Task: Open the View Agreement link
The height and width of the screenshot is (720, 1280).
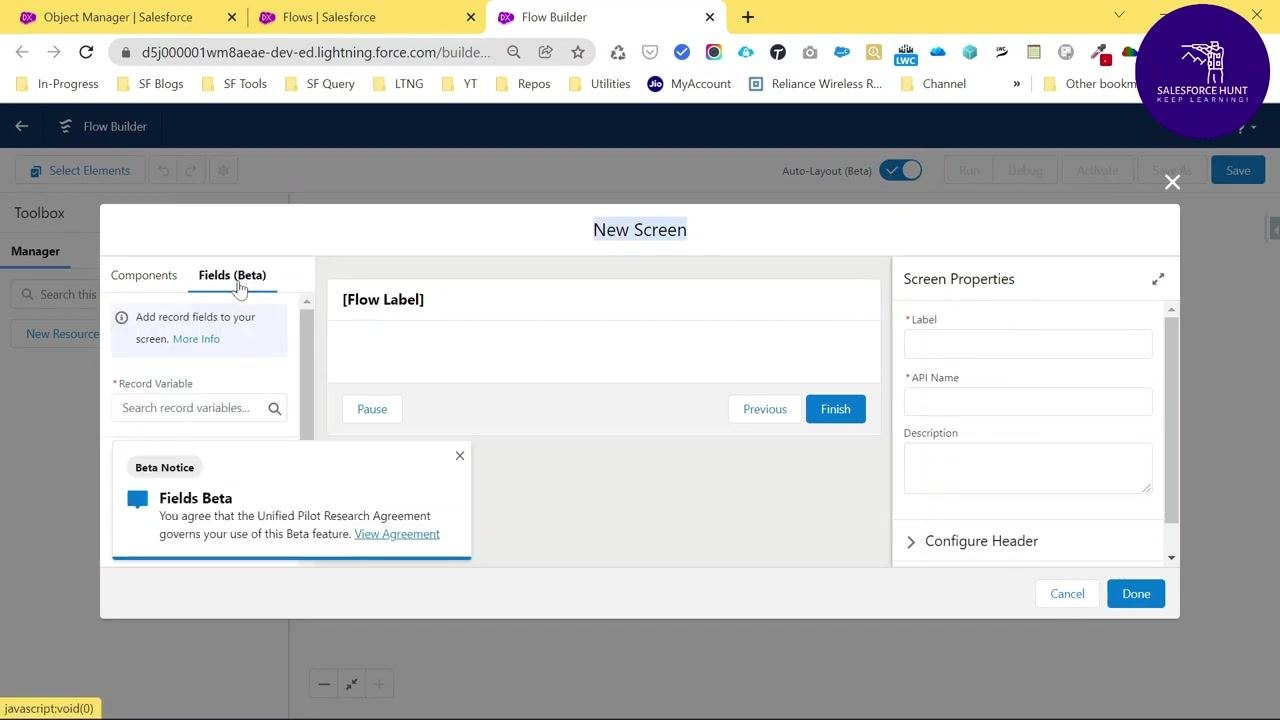Action: coord(397,534)
